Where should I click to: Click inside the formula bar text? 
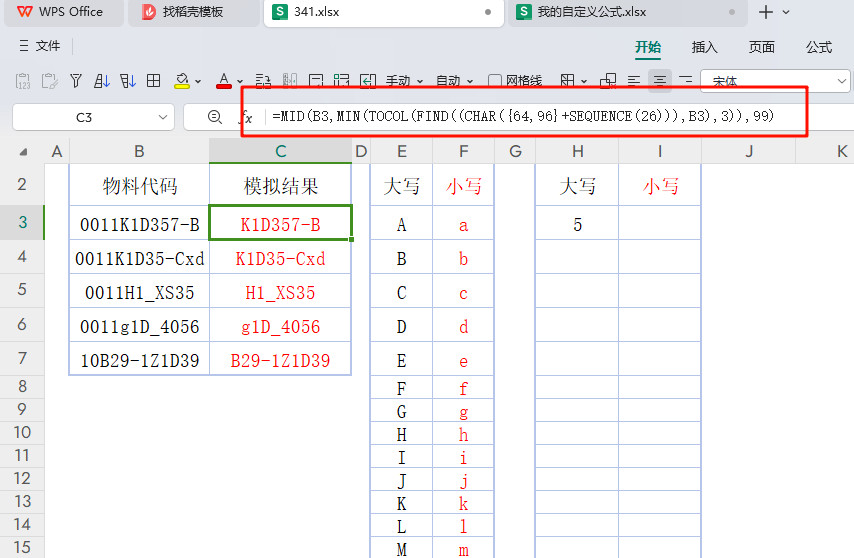click(x=523, y=116)
